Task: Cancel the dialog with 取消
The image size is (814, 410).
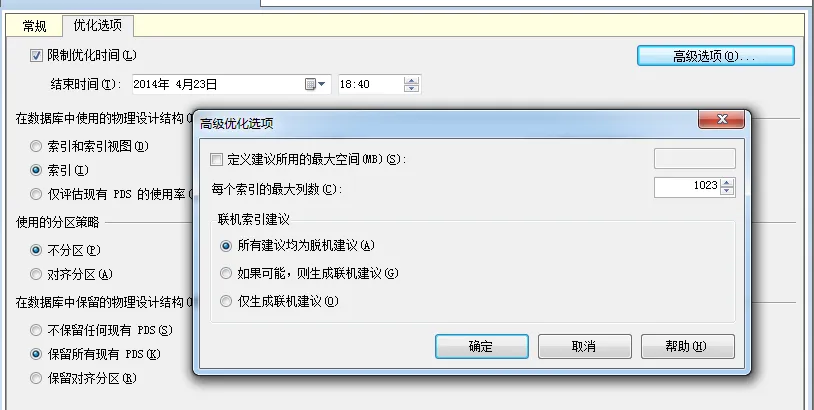Action: click(585, 346)
